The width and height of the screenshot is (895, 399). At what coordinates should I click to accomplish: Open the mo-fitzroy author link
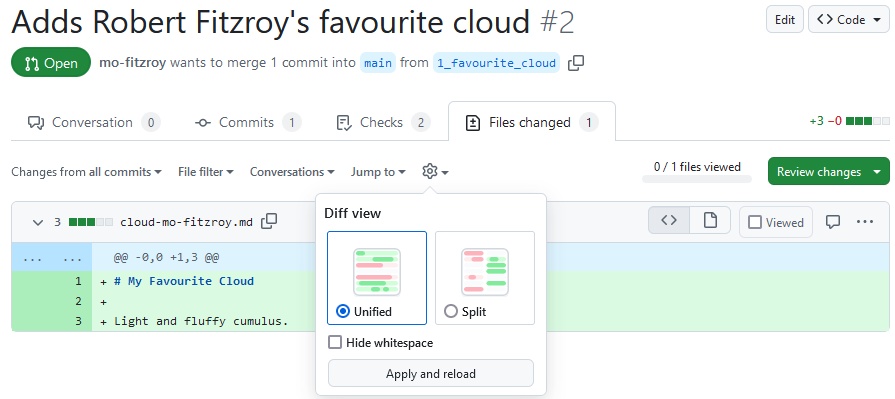point(132,63)
